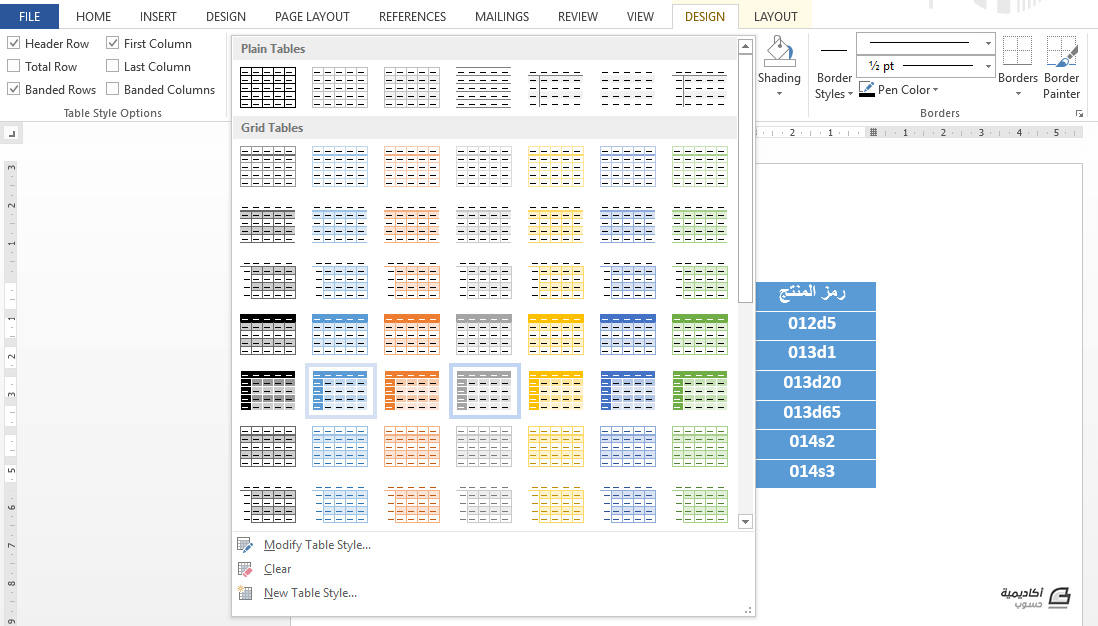
Task: Expand the Shading dropdown arrow
Action: pos(779,94)
